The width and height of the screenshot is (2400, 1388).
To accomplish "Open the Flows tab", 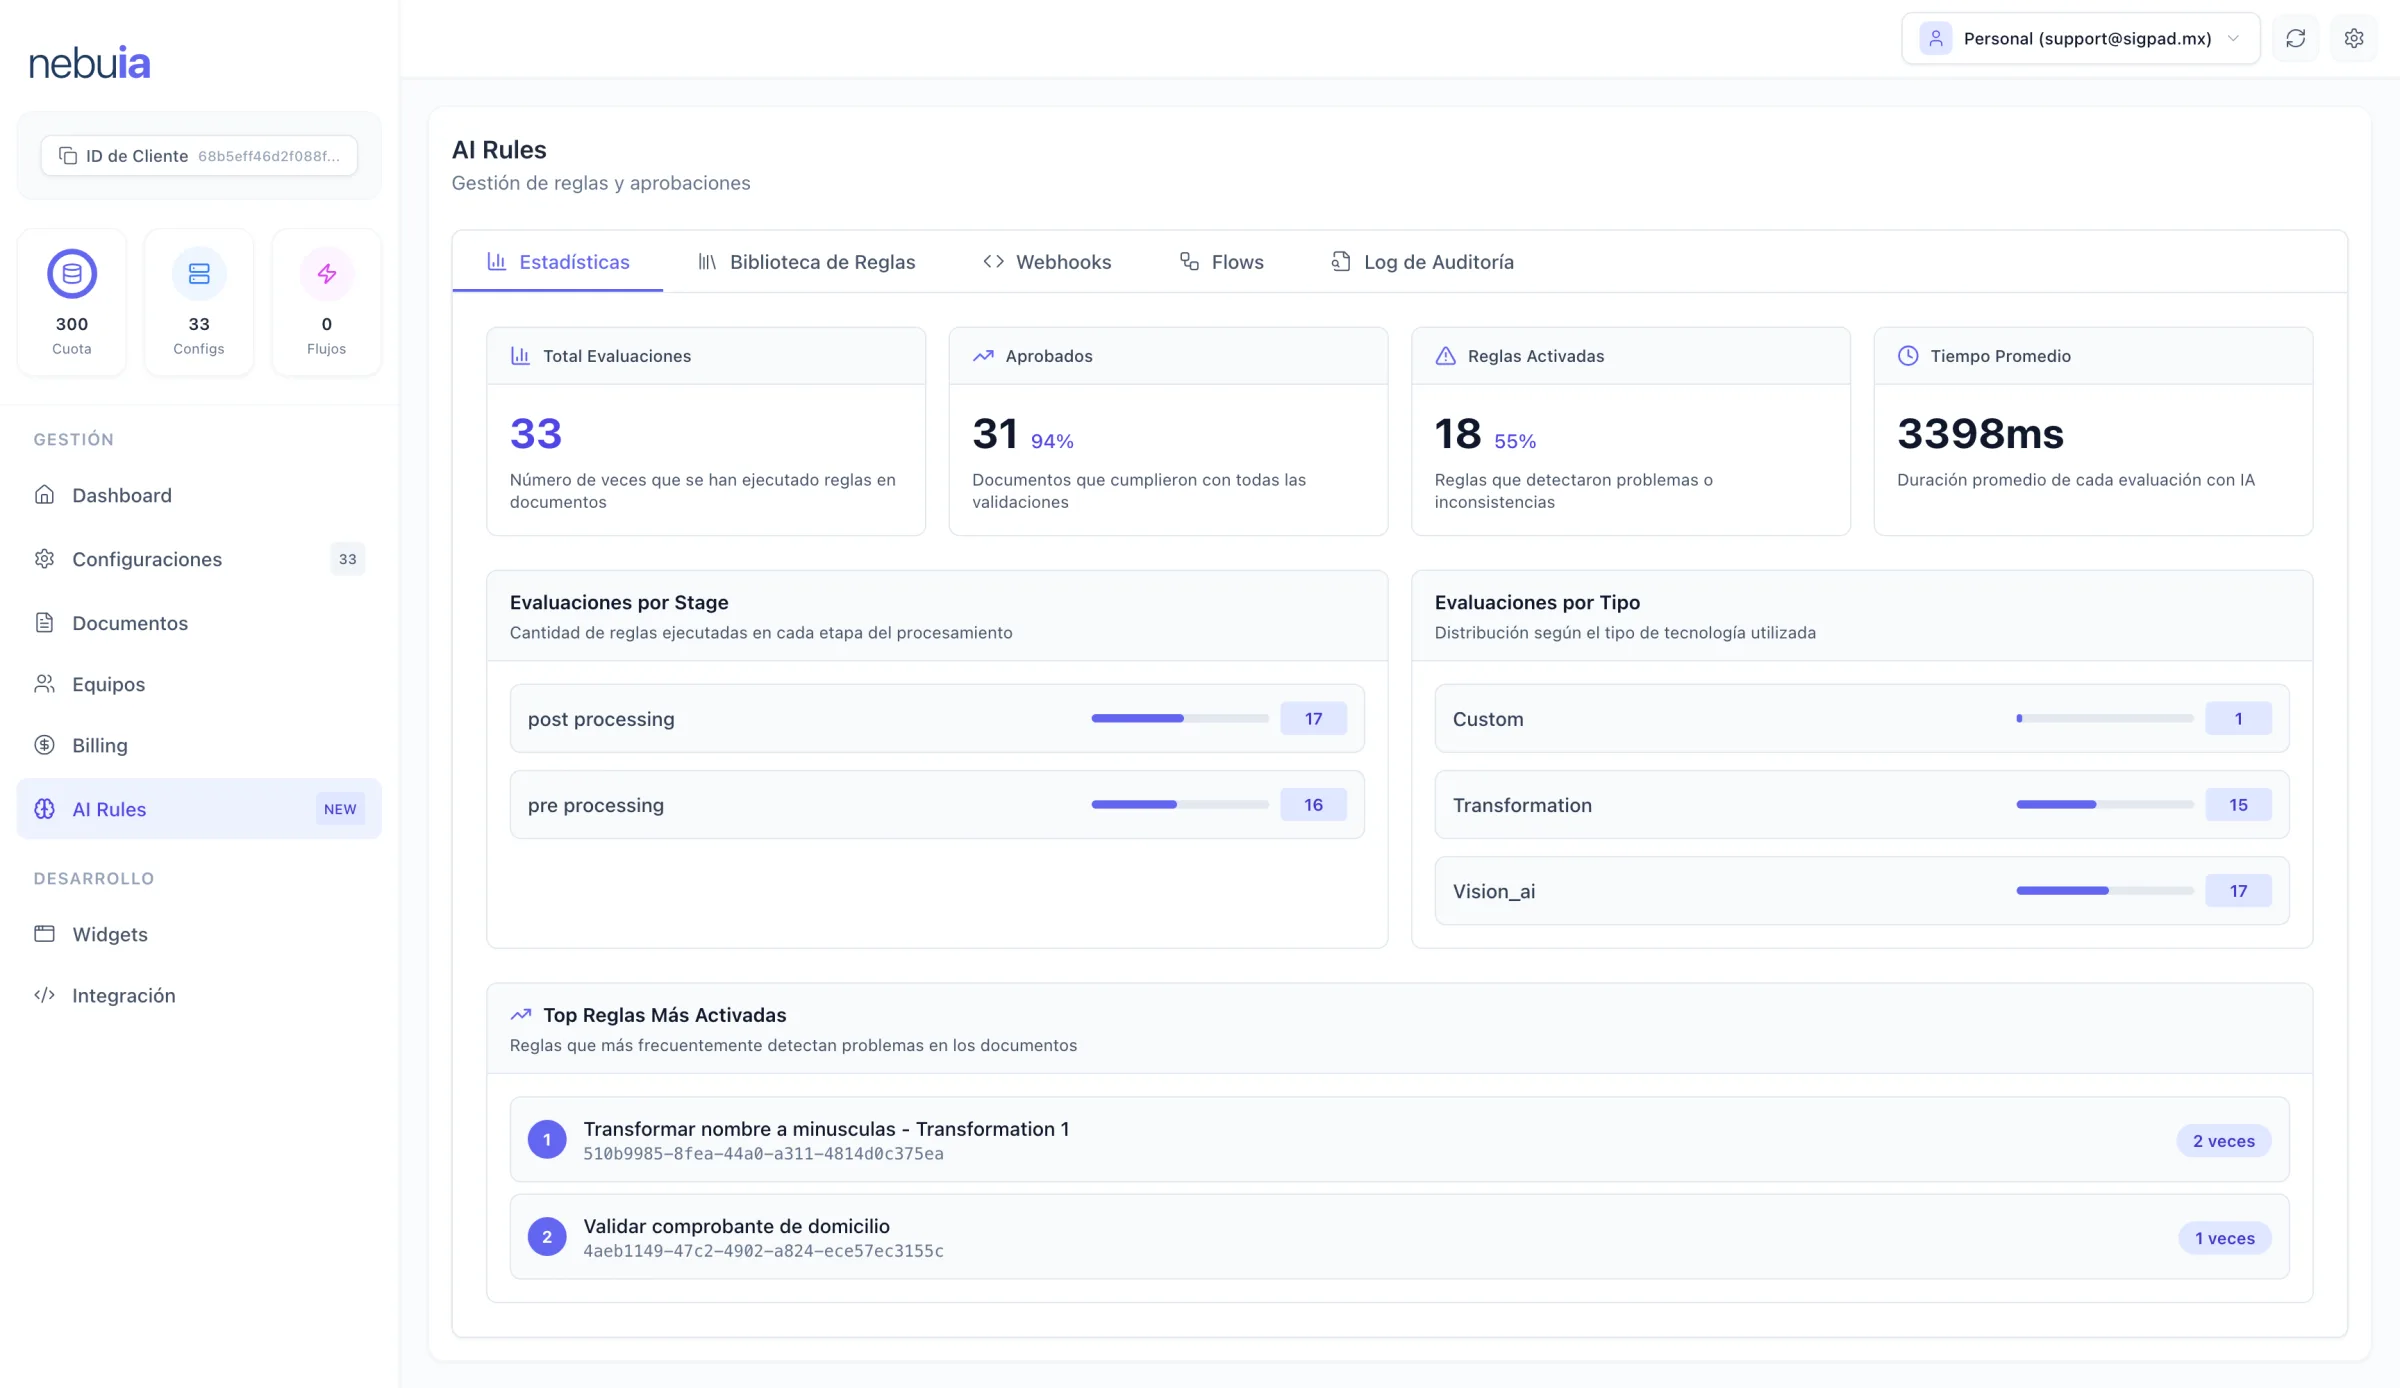I will 1221,261.
